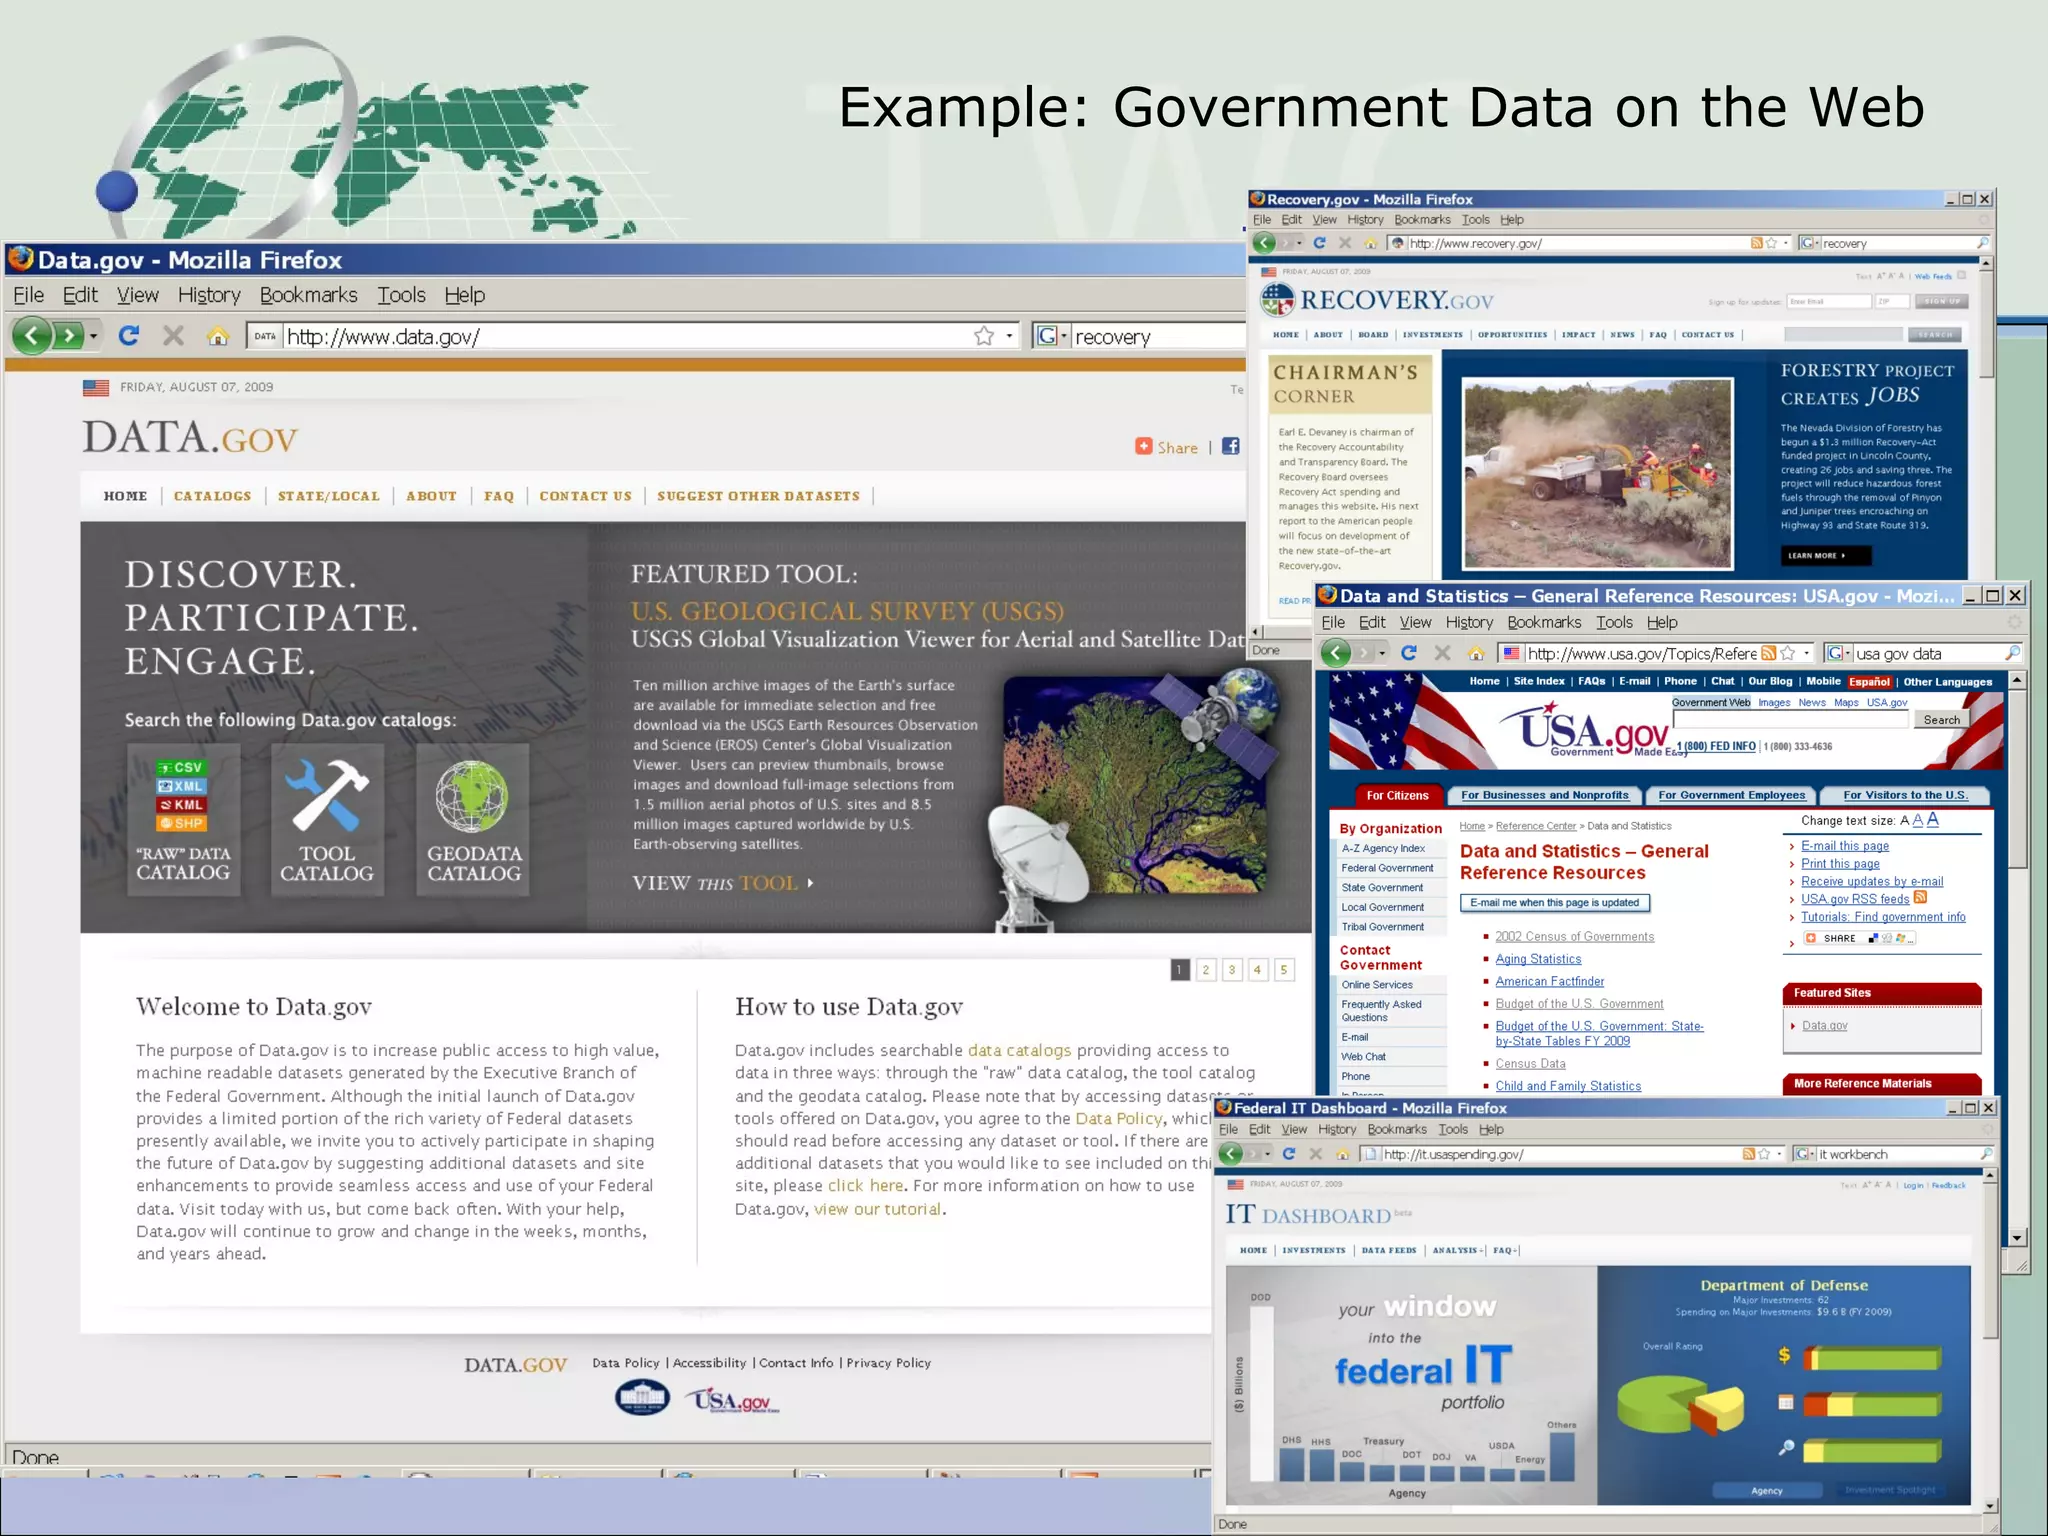The image size is (2048, 1536).
Task: Open Bookmarks menu in Data.gov window
Action: tap(308, 295)
